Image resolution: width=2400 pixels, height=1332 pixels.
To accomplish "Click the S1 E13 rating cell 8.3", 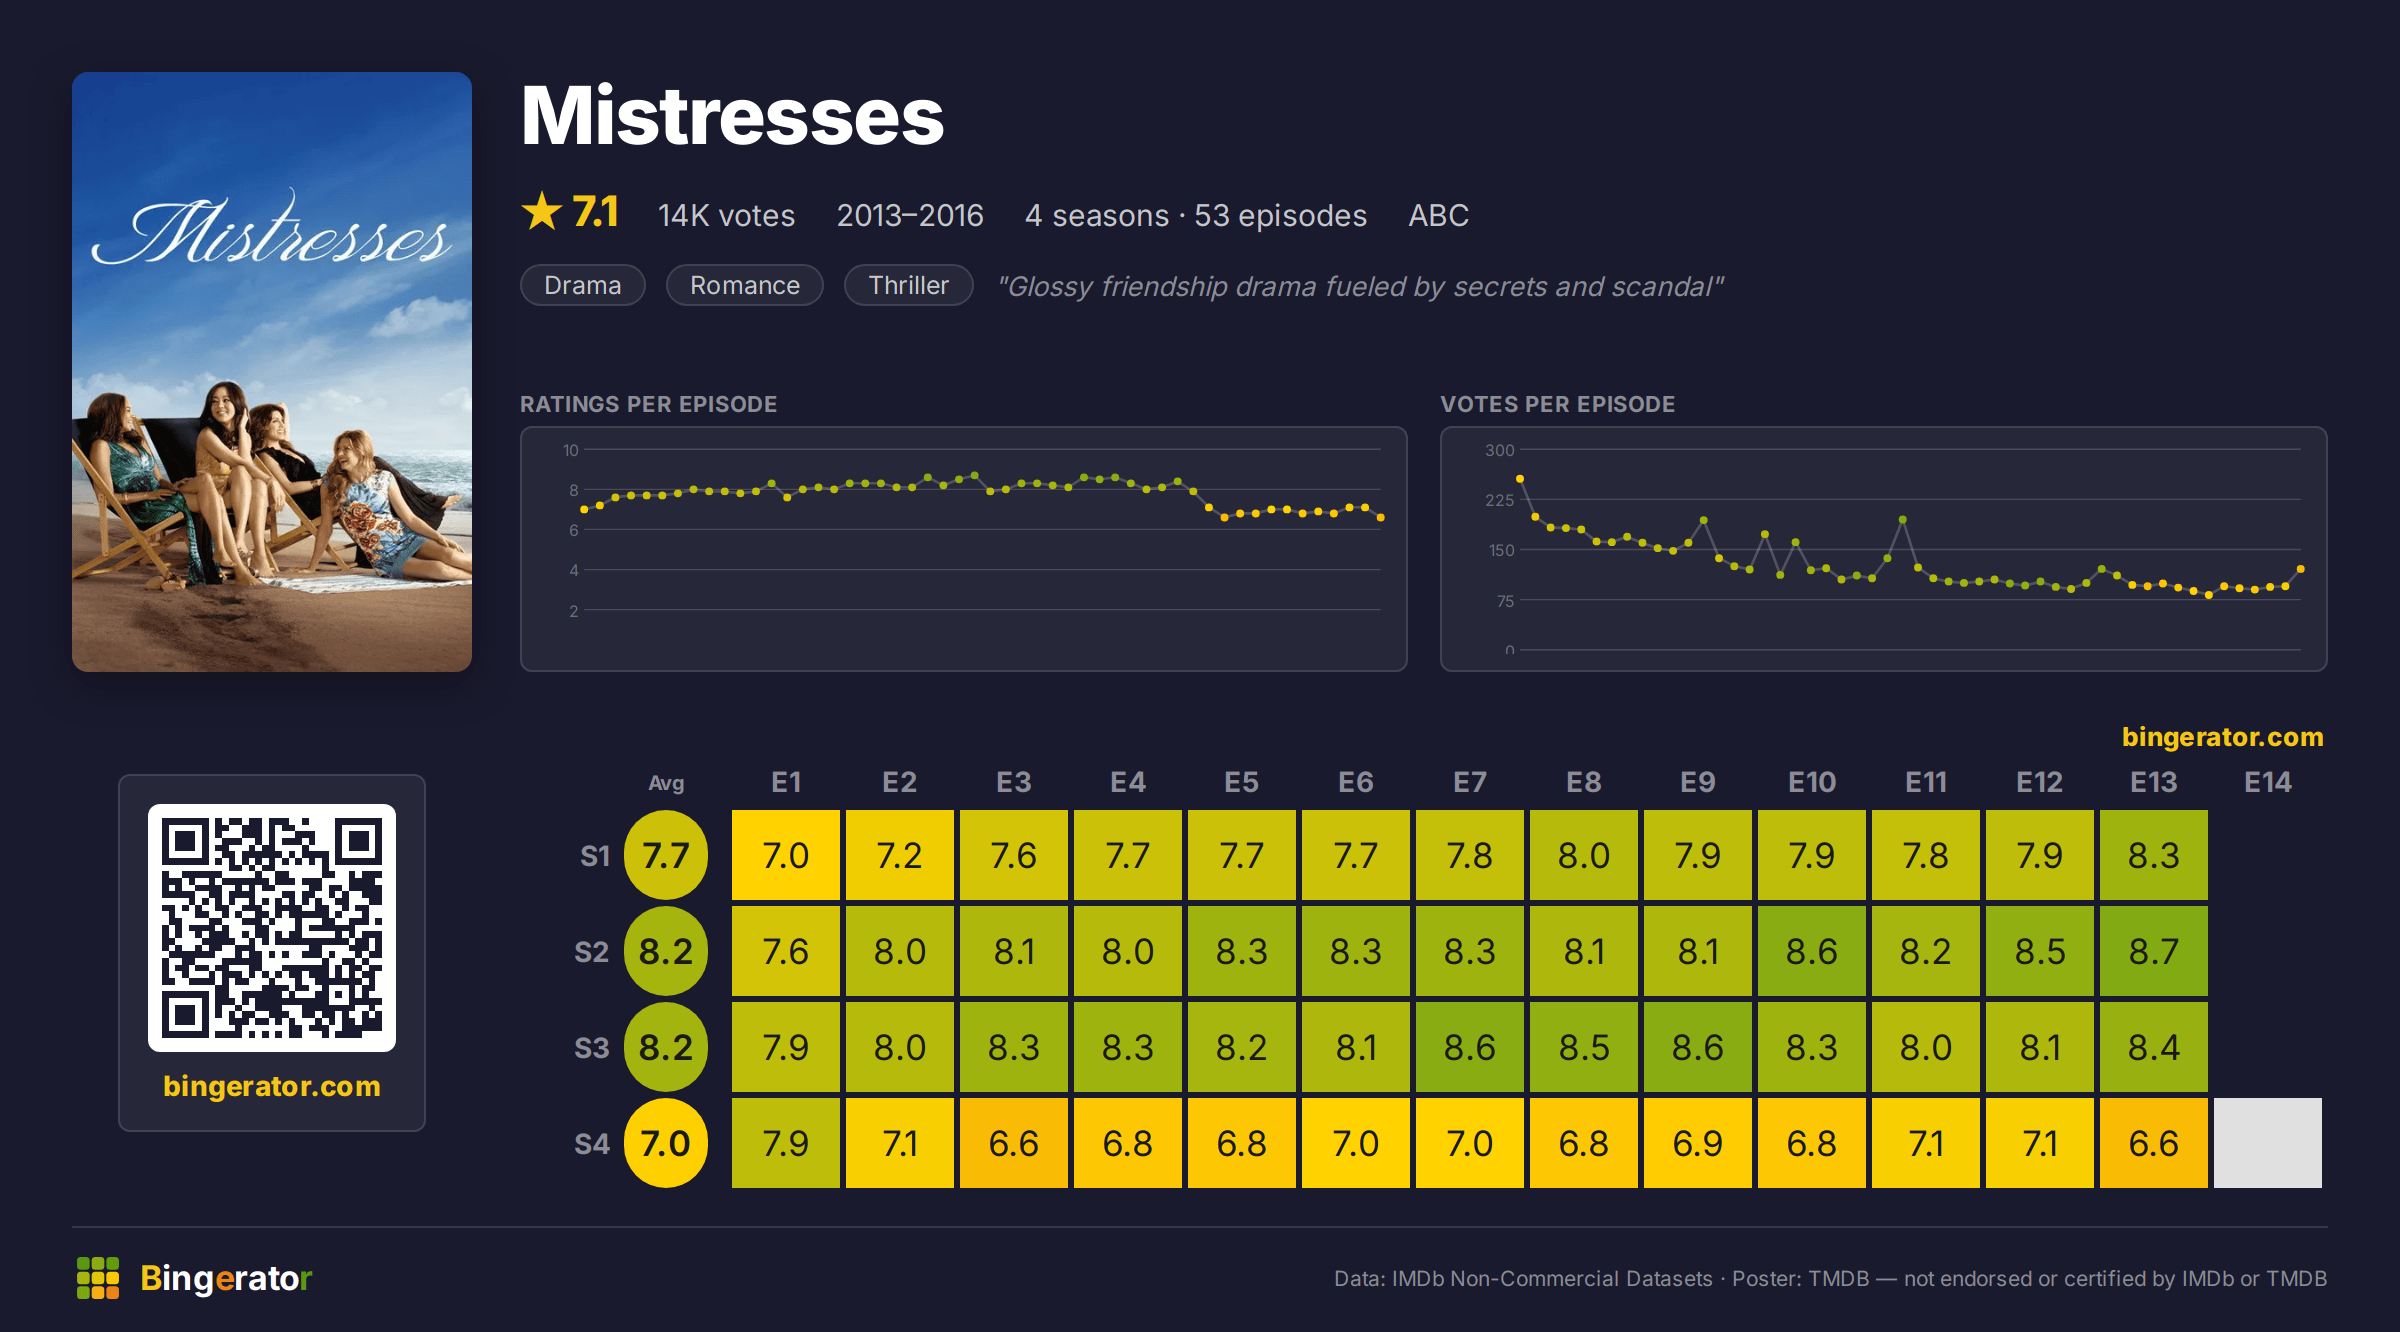I will coord(2154,855).
